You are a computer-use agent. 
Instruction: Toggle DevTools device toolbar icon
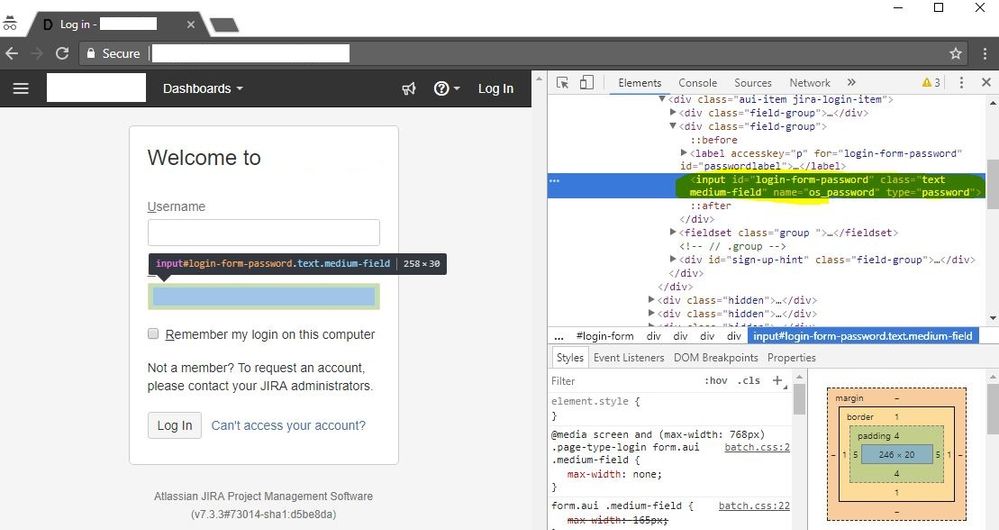click(586, 83)
